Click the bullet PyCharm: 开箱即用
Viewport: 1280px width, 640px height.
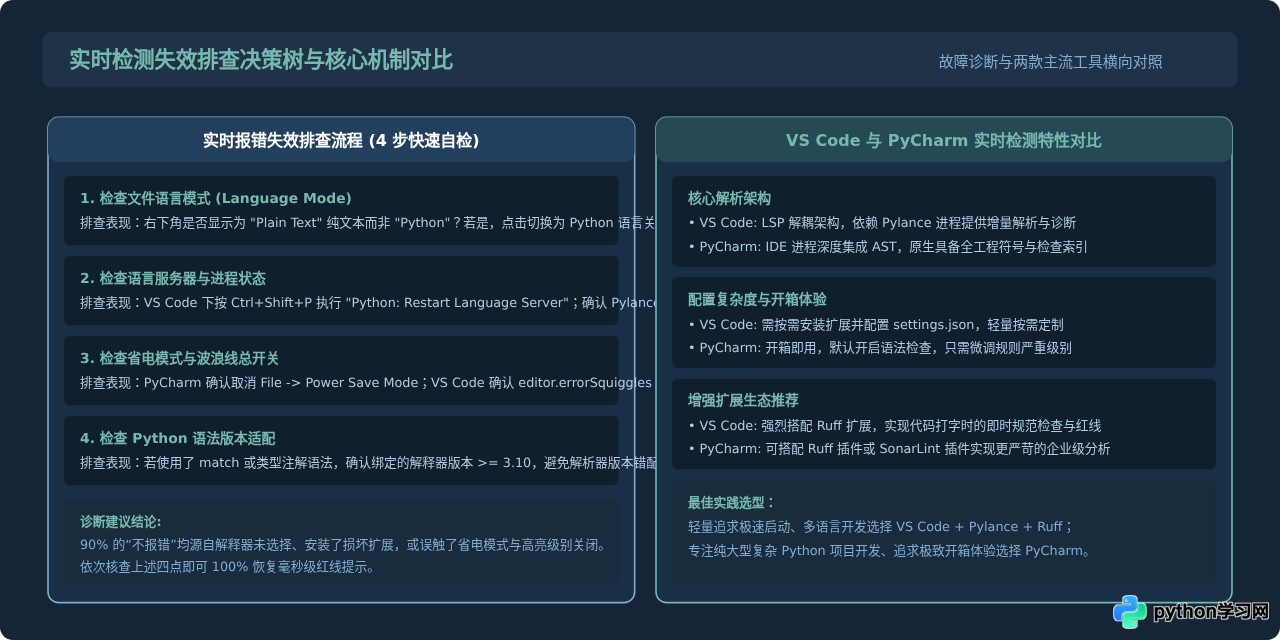(x=880, y=347)
